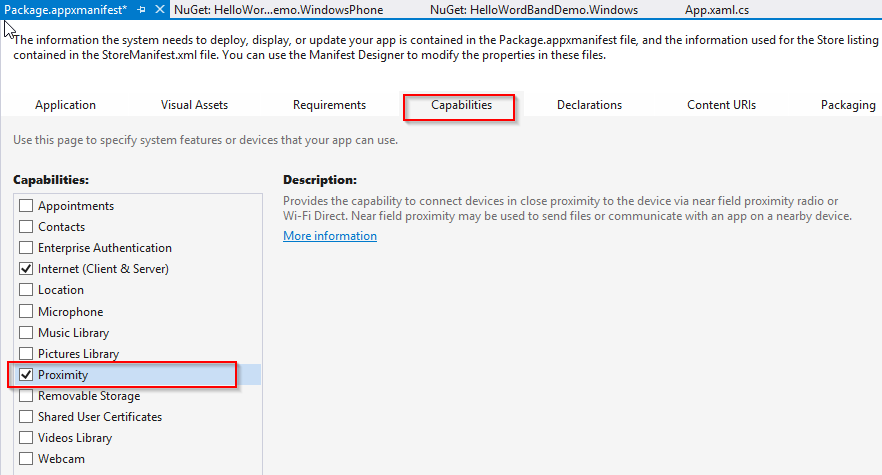Uncheck the Proximity capability
Screen dimensions: 882x475
(26, 375)
